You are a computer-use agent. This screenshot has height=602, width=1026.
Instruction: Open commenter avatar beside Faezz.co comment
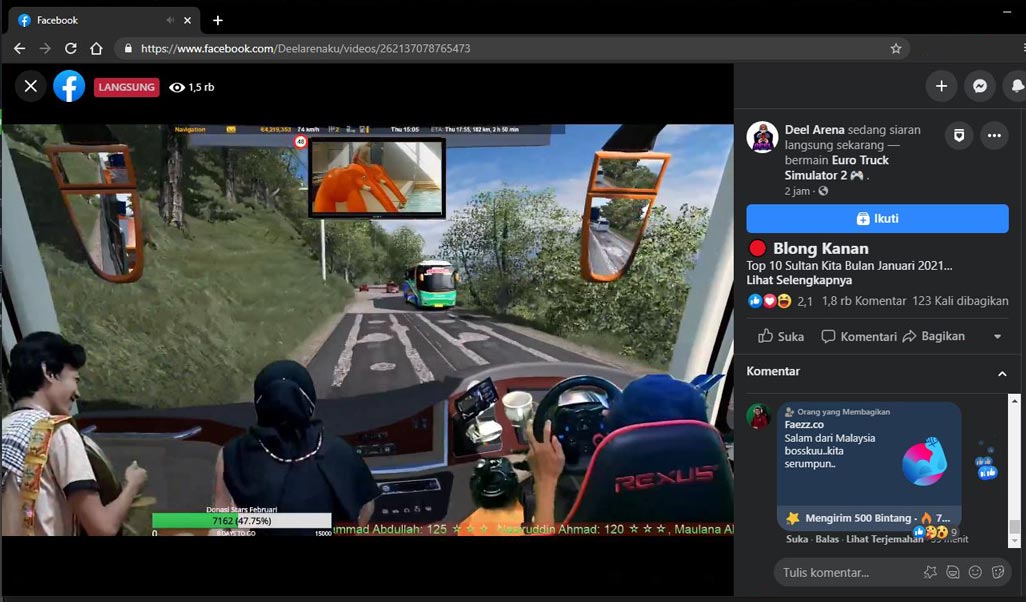click(x=759, y=416)
